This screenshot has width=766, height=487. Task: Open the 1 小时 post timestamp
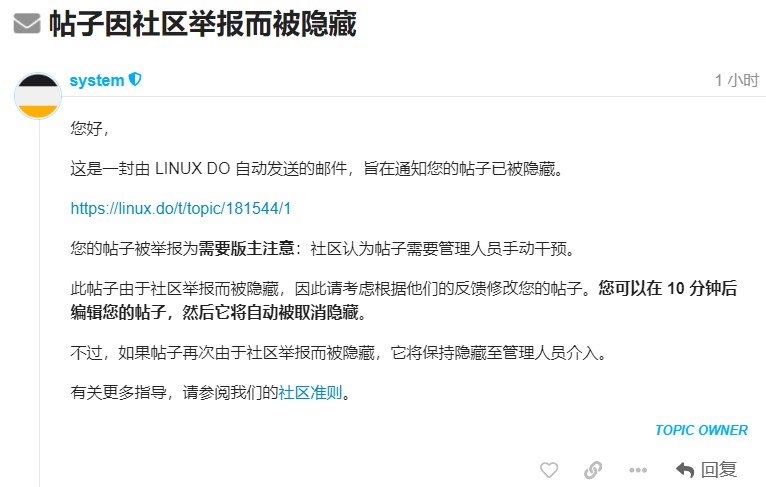(737, 80)
